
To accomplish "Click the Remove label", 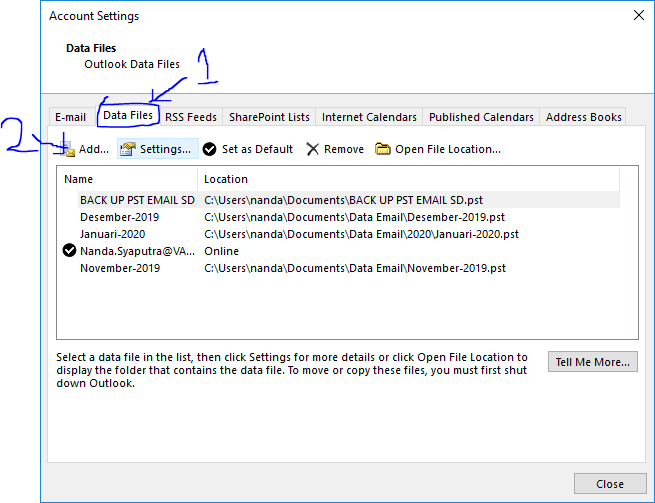I will tap(344, 149).
